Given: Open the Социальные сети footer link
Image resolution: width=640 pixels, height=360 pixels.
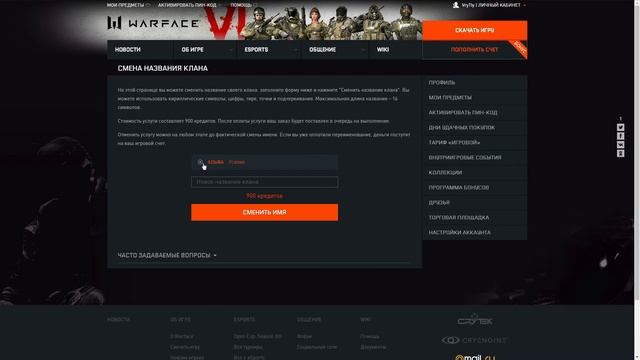Looking at the screenshot, I should 317,347.
